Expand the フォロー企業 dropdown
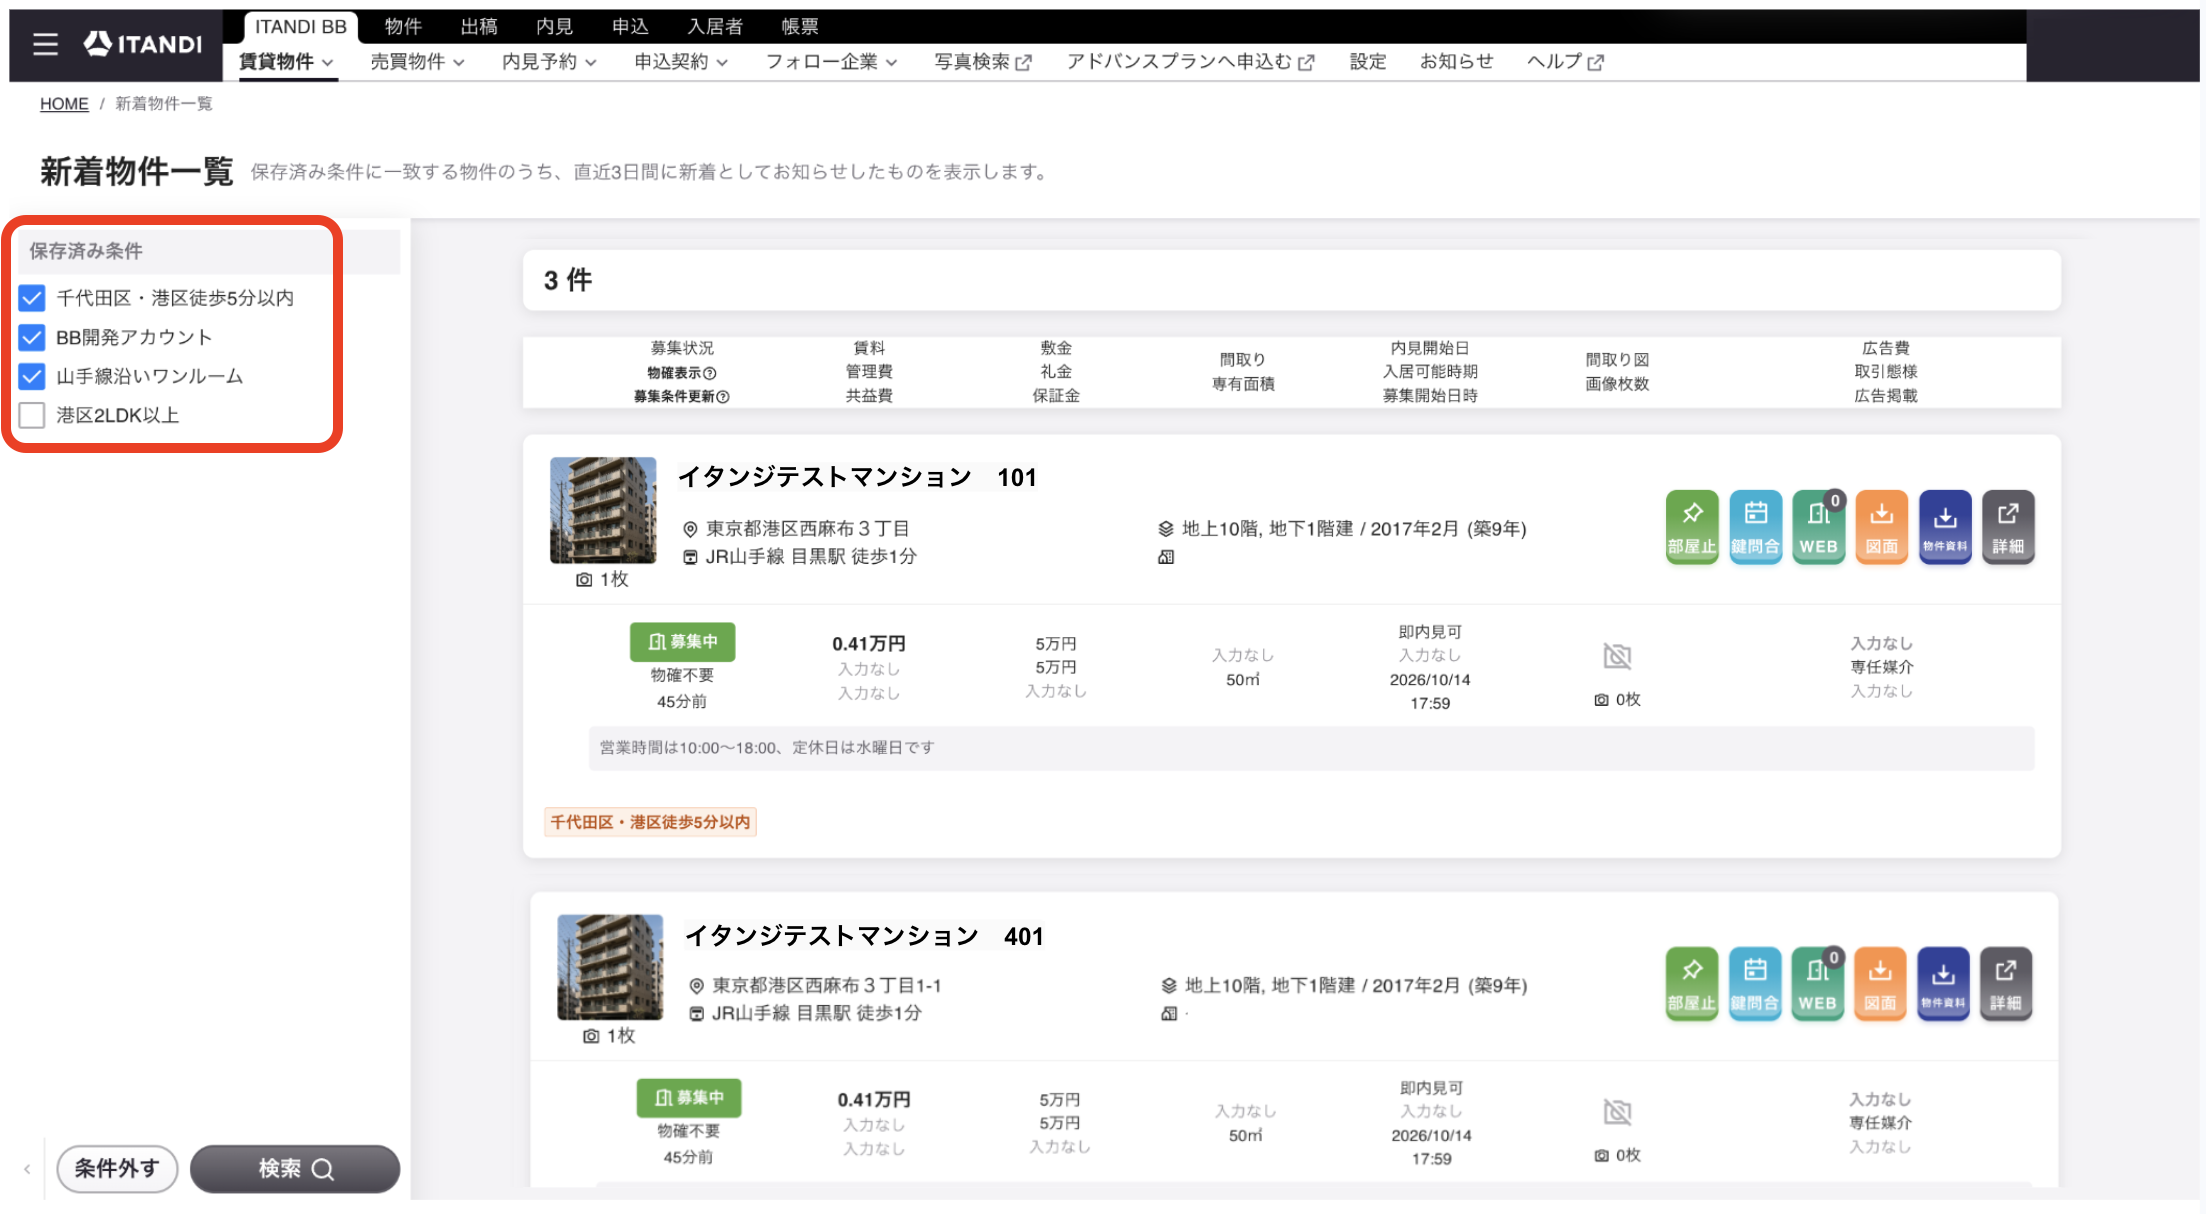 (831, 62)
